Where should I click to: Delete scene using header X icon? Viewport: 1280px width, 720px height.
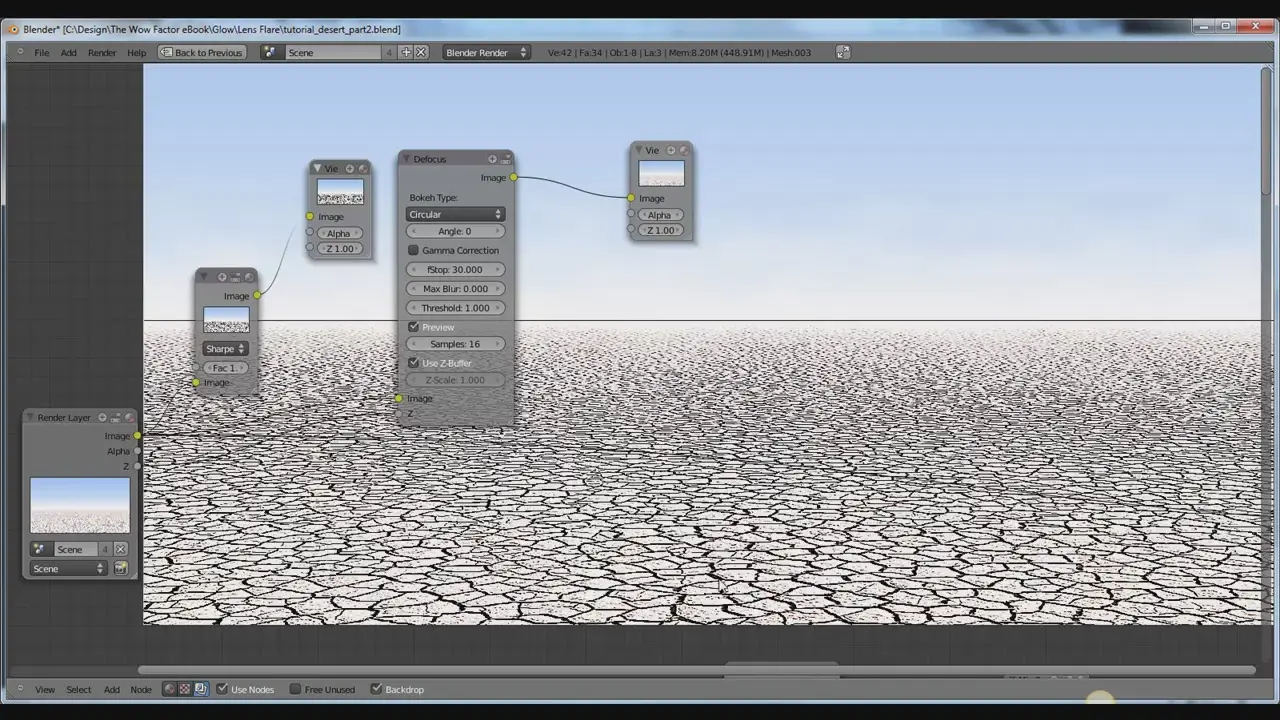pos(421,52)
